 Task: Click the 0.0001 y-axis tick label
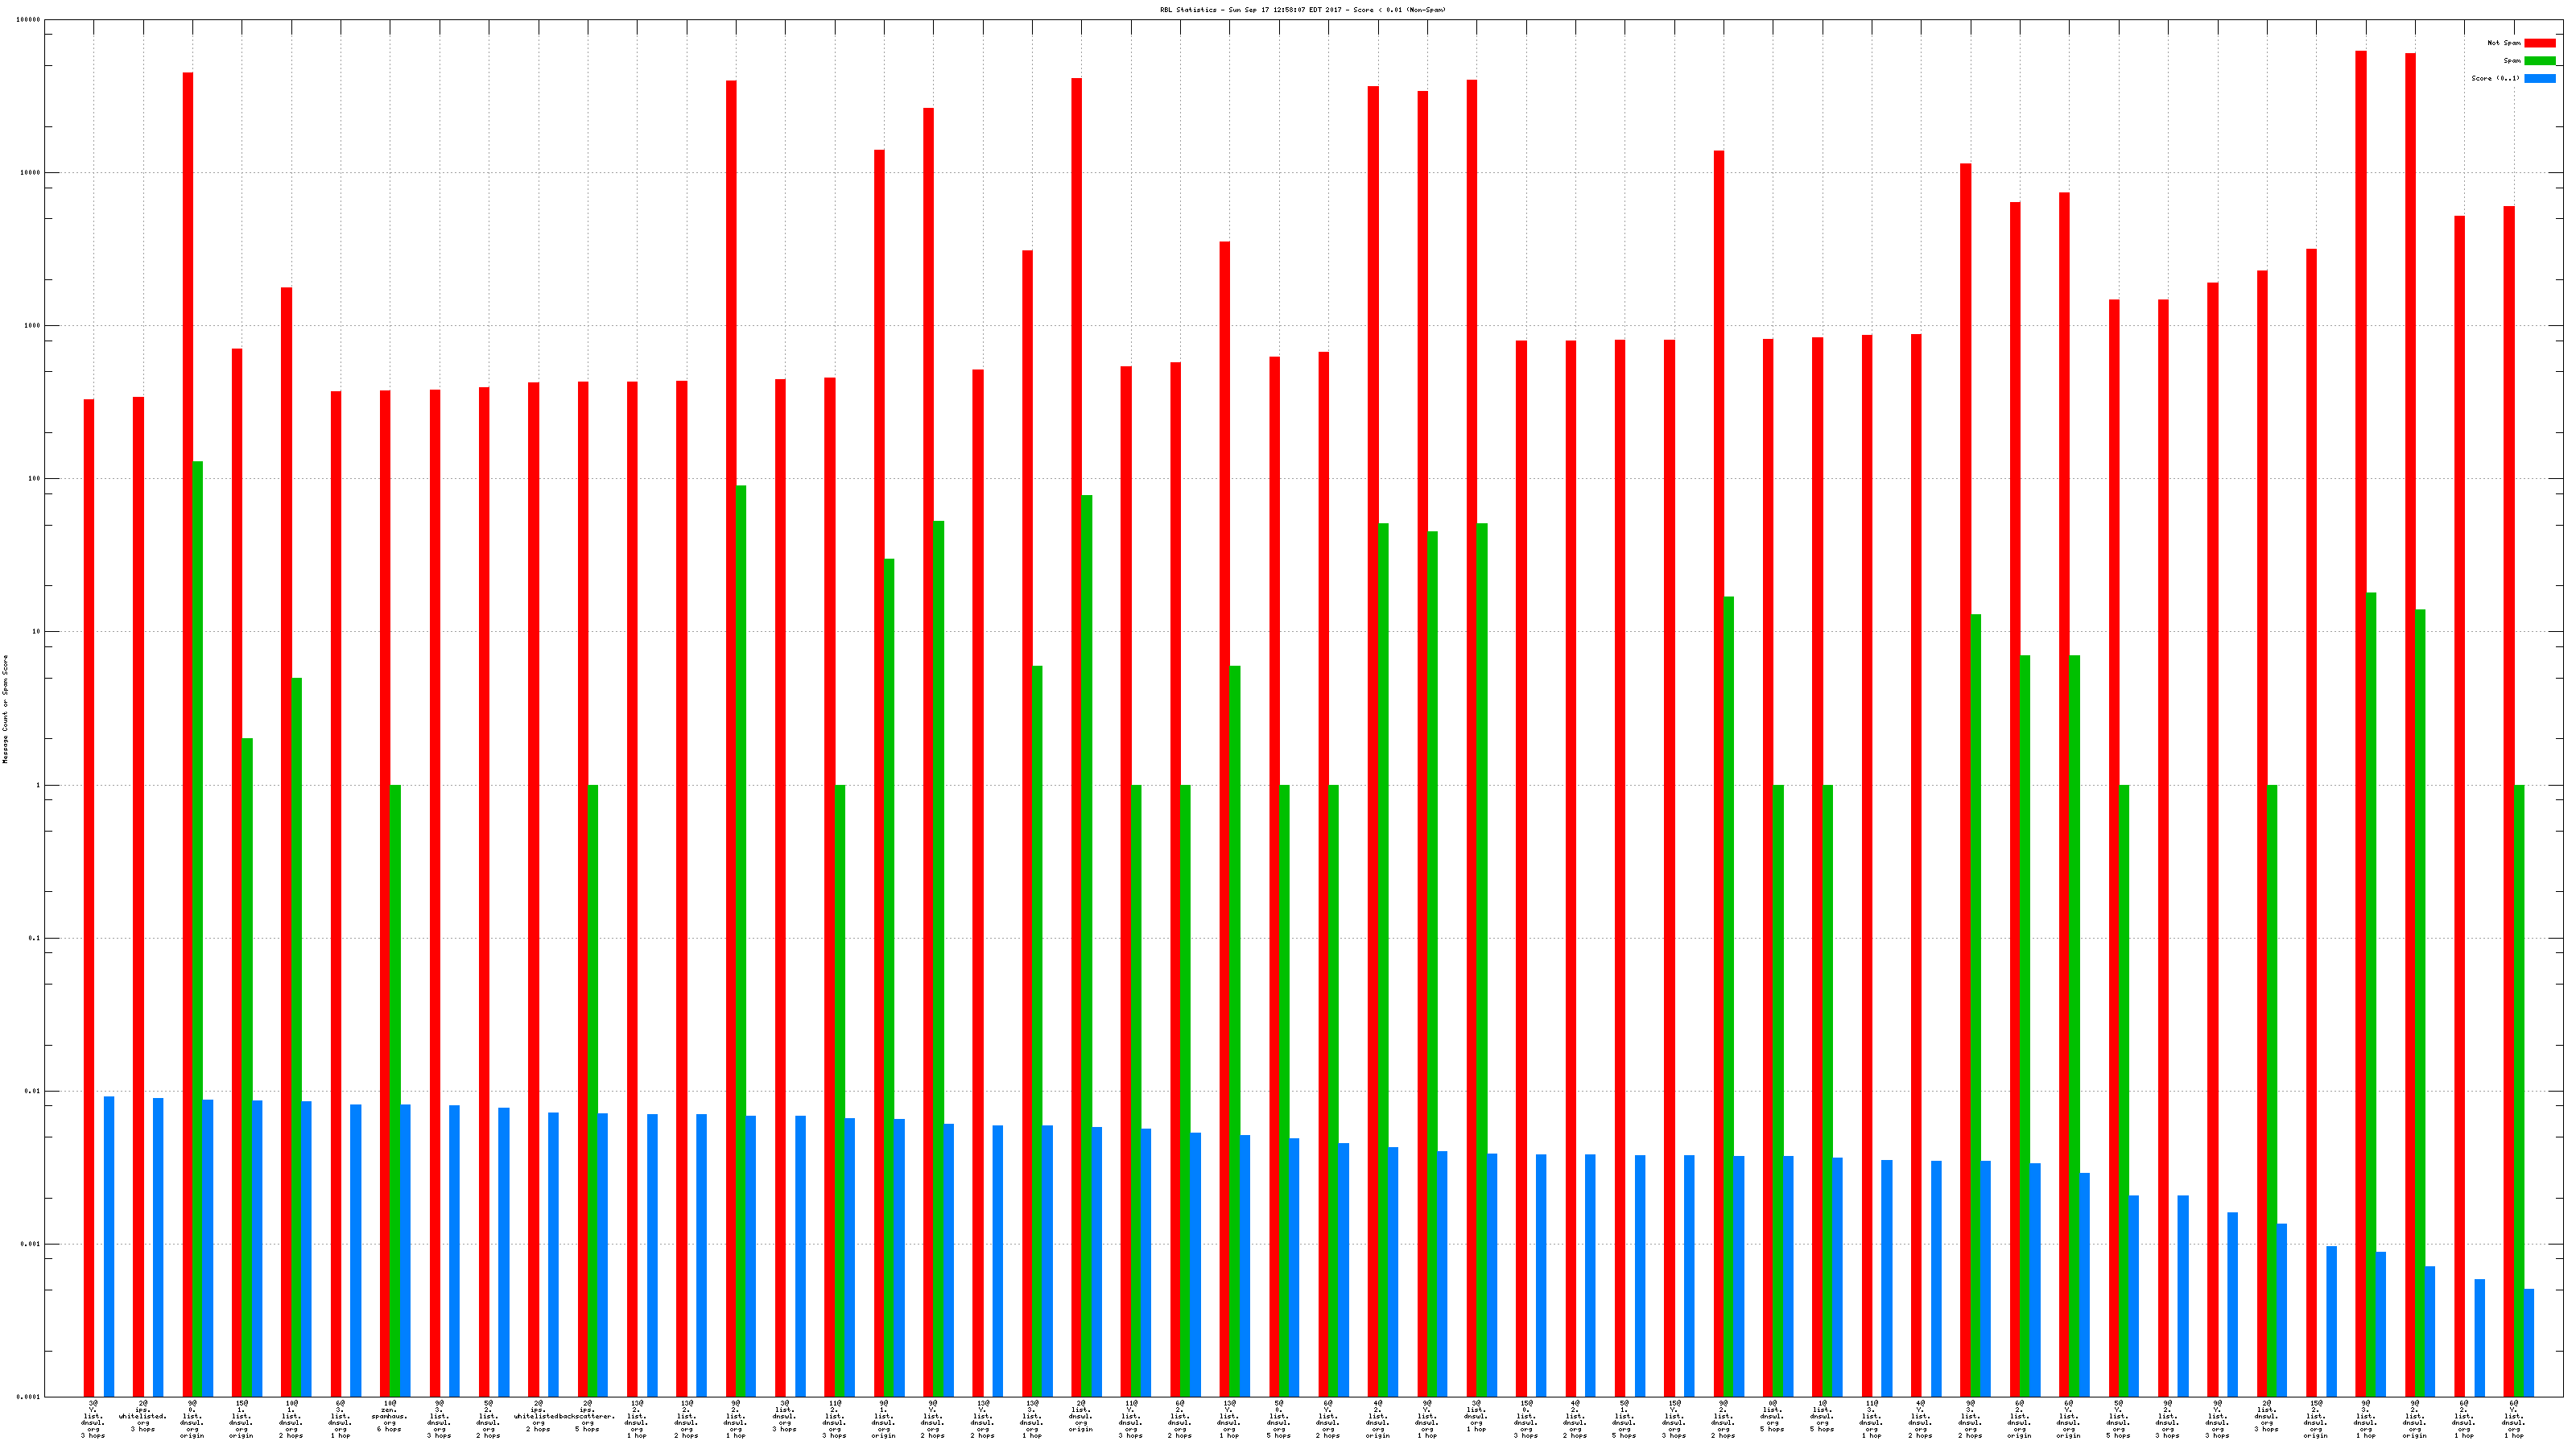29,1397
